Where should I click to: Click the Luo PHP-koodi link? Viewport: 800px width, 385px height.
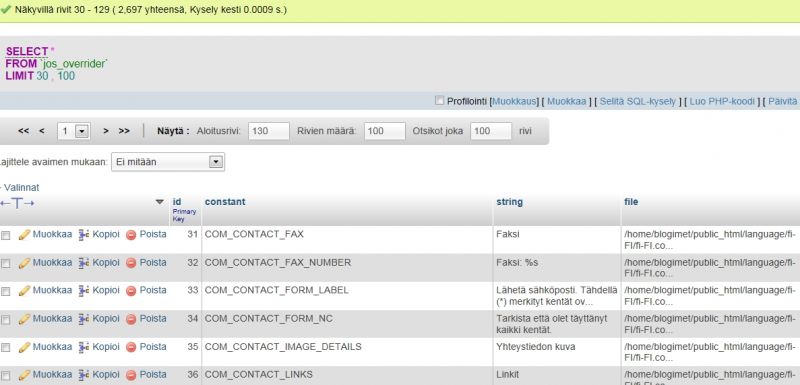pos(722,101)
